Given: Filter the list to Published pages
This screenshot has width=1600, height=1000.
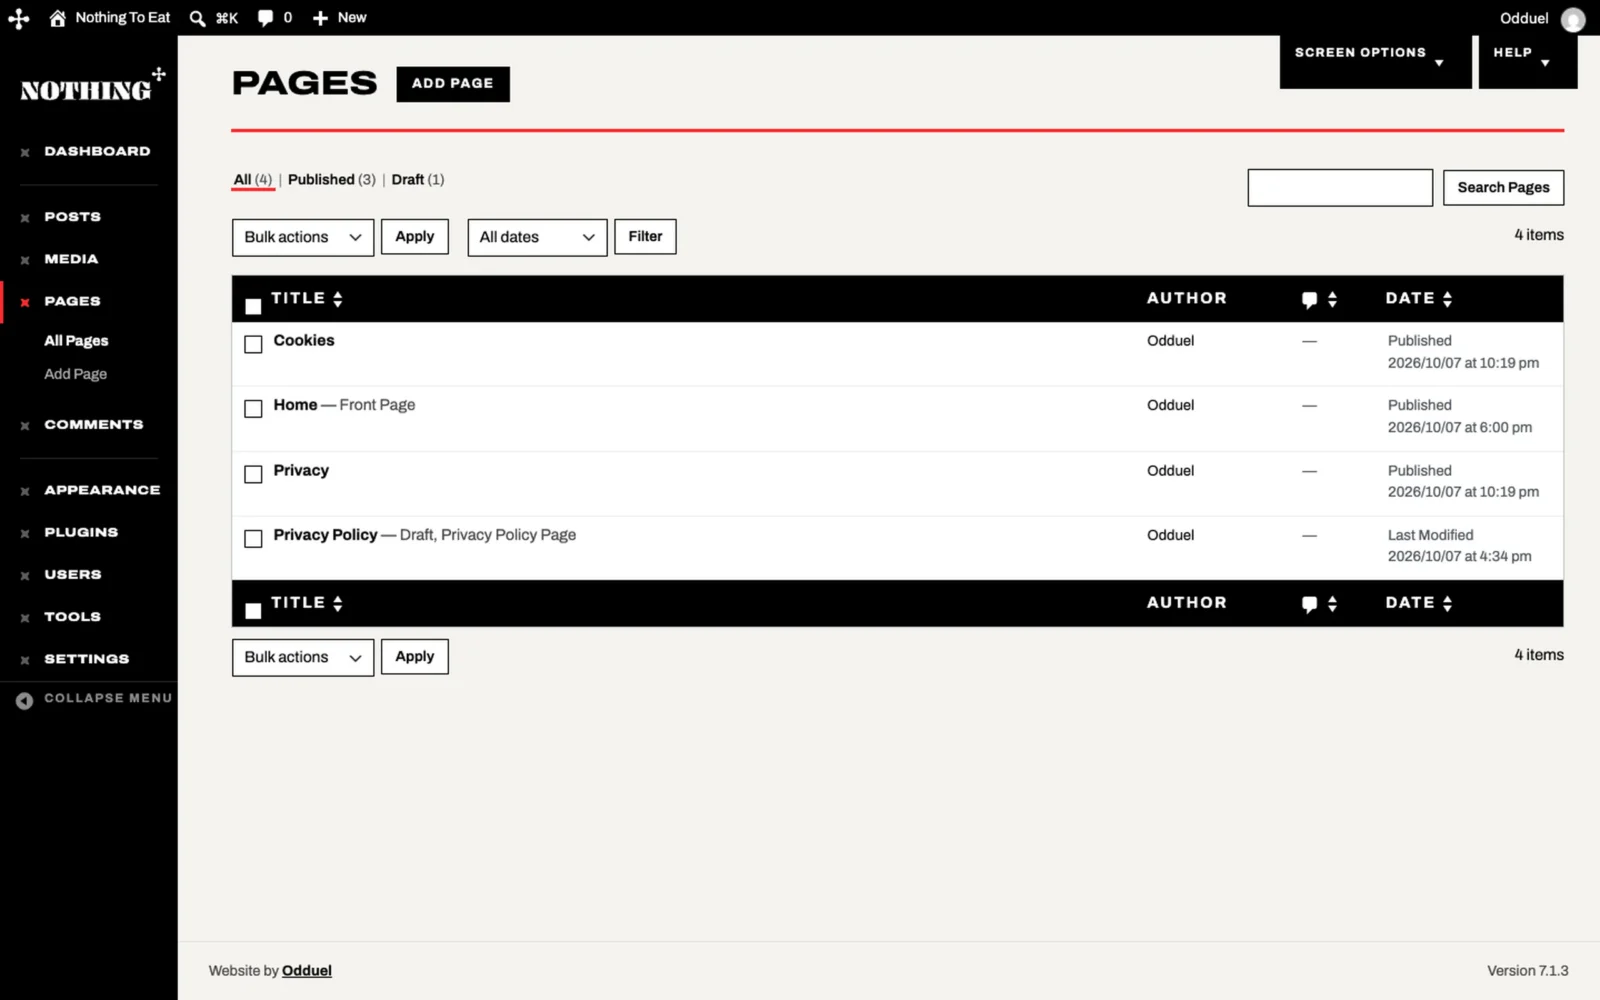Looking at the screenshot, I should click(x=321, y=179).
